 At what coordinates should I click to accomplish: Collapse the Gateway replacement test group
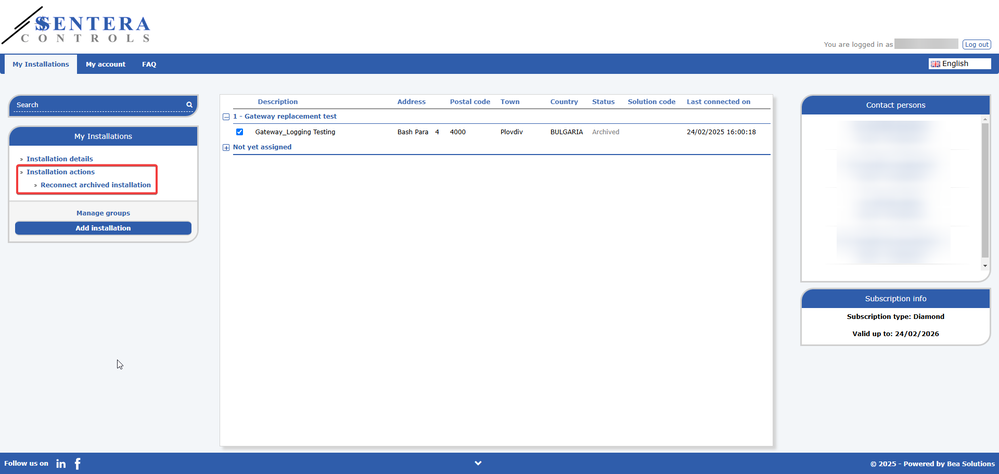tap(226, 117)
